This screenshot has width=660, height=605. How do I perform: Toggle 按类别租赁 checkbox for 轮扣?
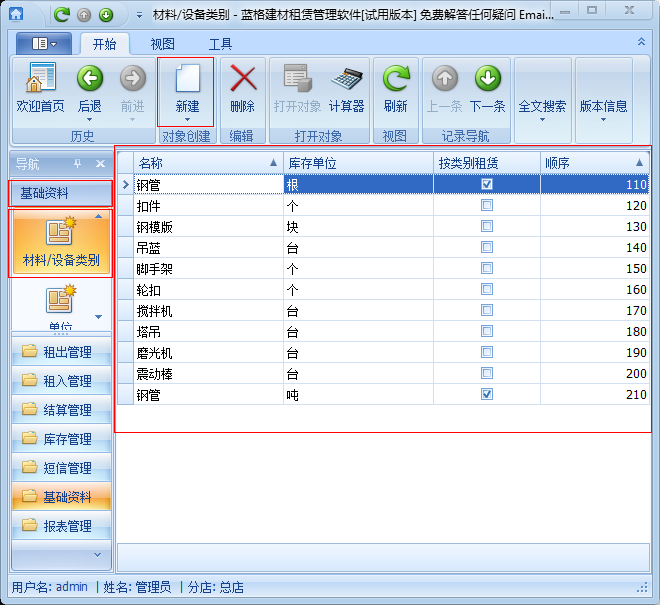[x=487, y=289]
